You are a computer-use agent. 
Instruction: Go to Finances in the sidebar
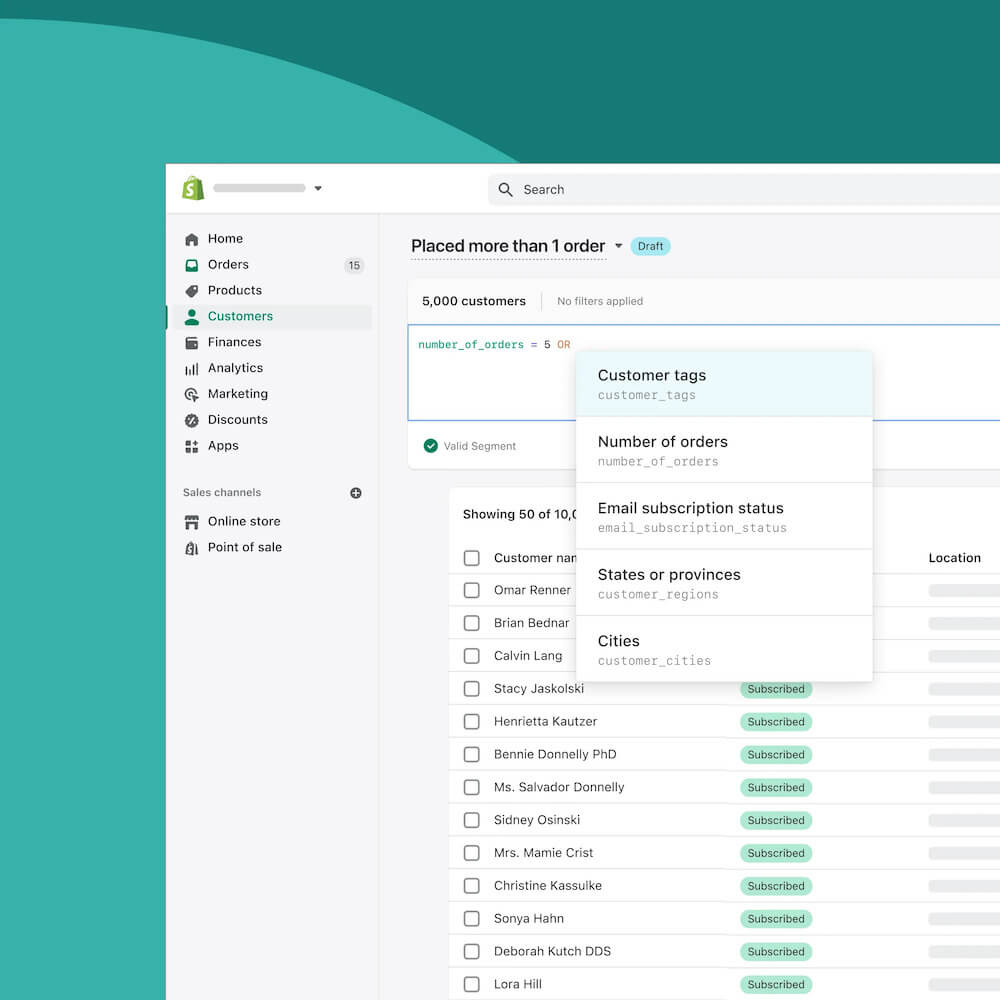pos(234,342)
